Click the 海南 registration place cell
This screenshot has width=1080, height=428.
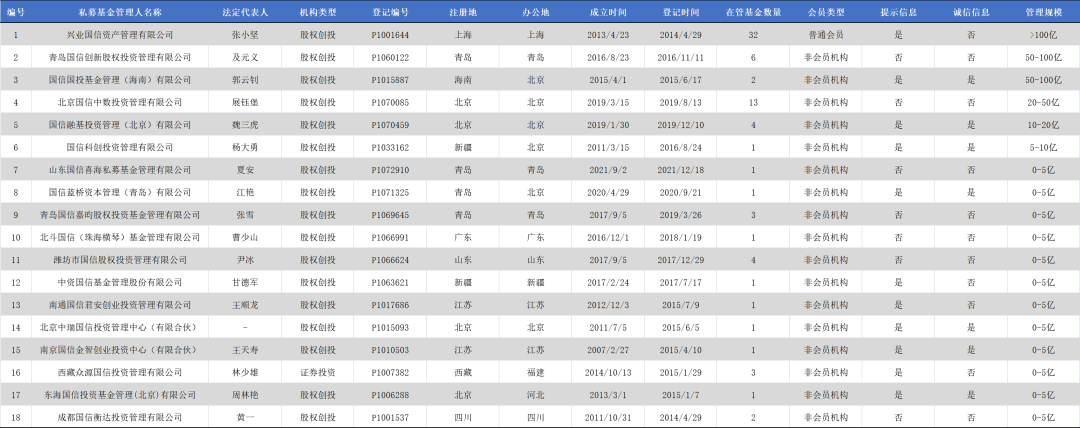point(463,80)
